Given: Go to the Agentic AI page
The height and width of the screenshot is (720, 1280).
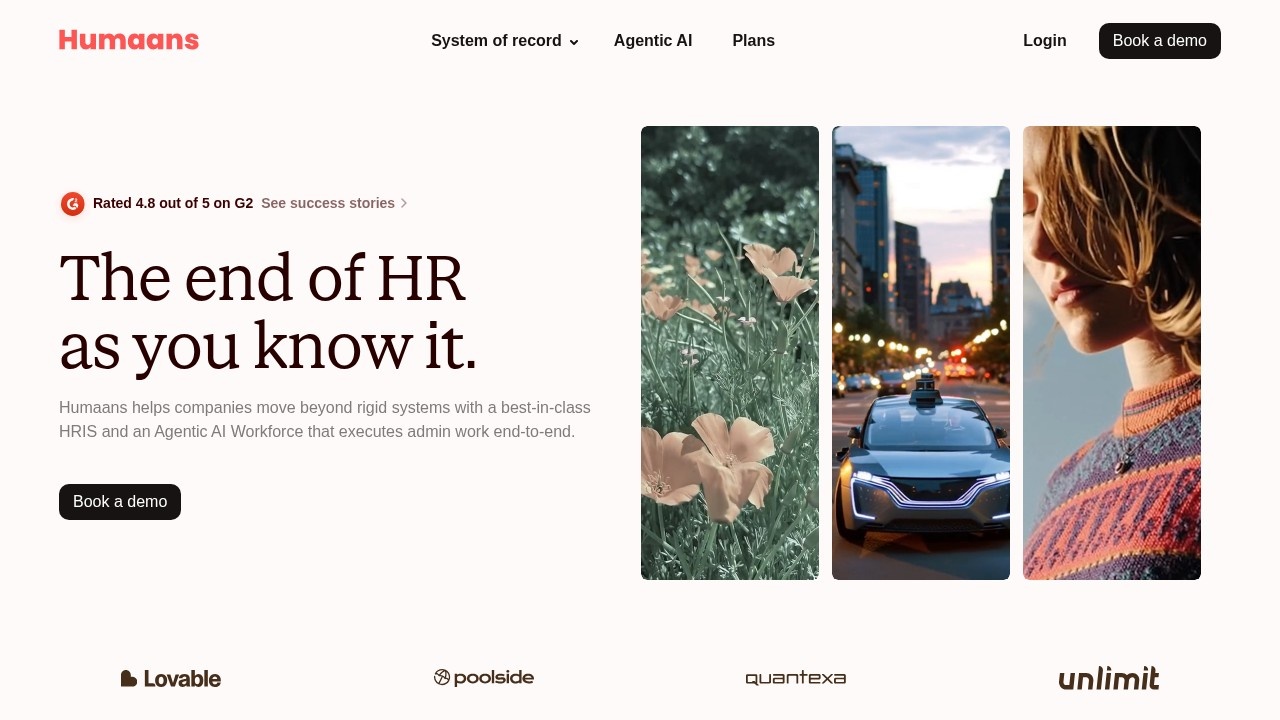Looking at the screenshot, I should click(x=653, y=41).
